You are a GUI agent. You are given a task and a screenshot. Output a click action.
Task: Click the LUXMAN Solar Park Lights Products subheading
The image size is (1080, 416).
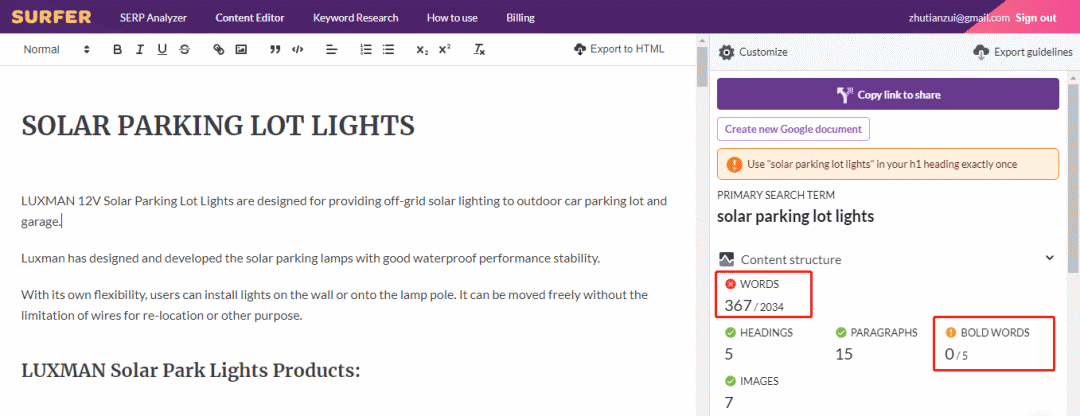point(191,371)
